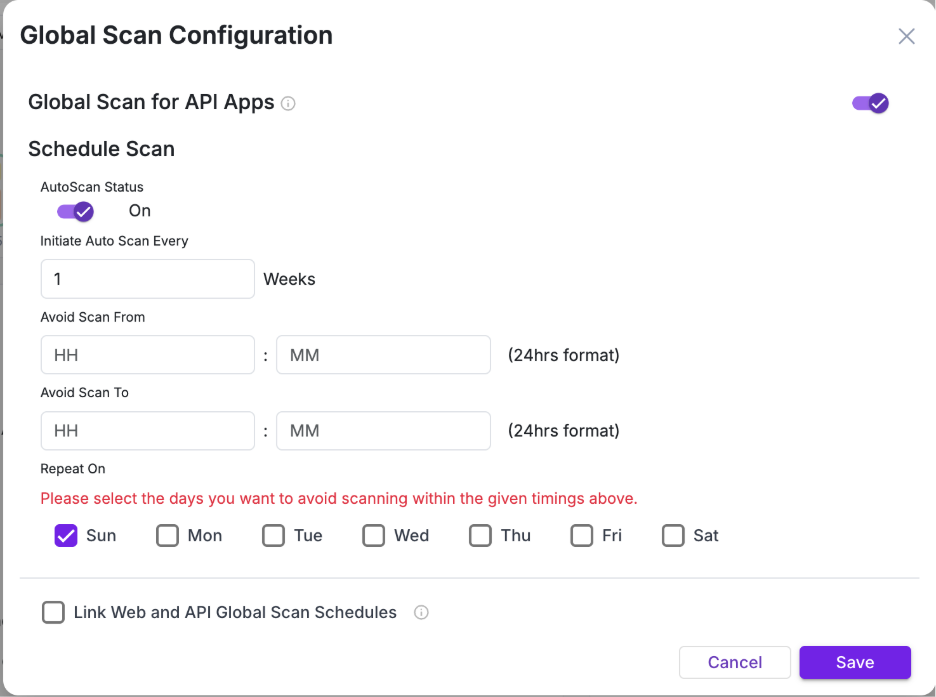The width and height of the screenshot is (936, 697).
Task: Click the Avoid Scan From MM field
Action: tap(383, 355)
